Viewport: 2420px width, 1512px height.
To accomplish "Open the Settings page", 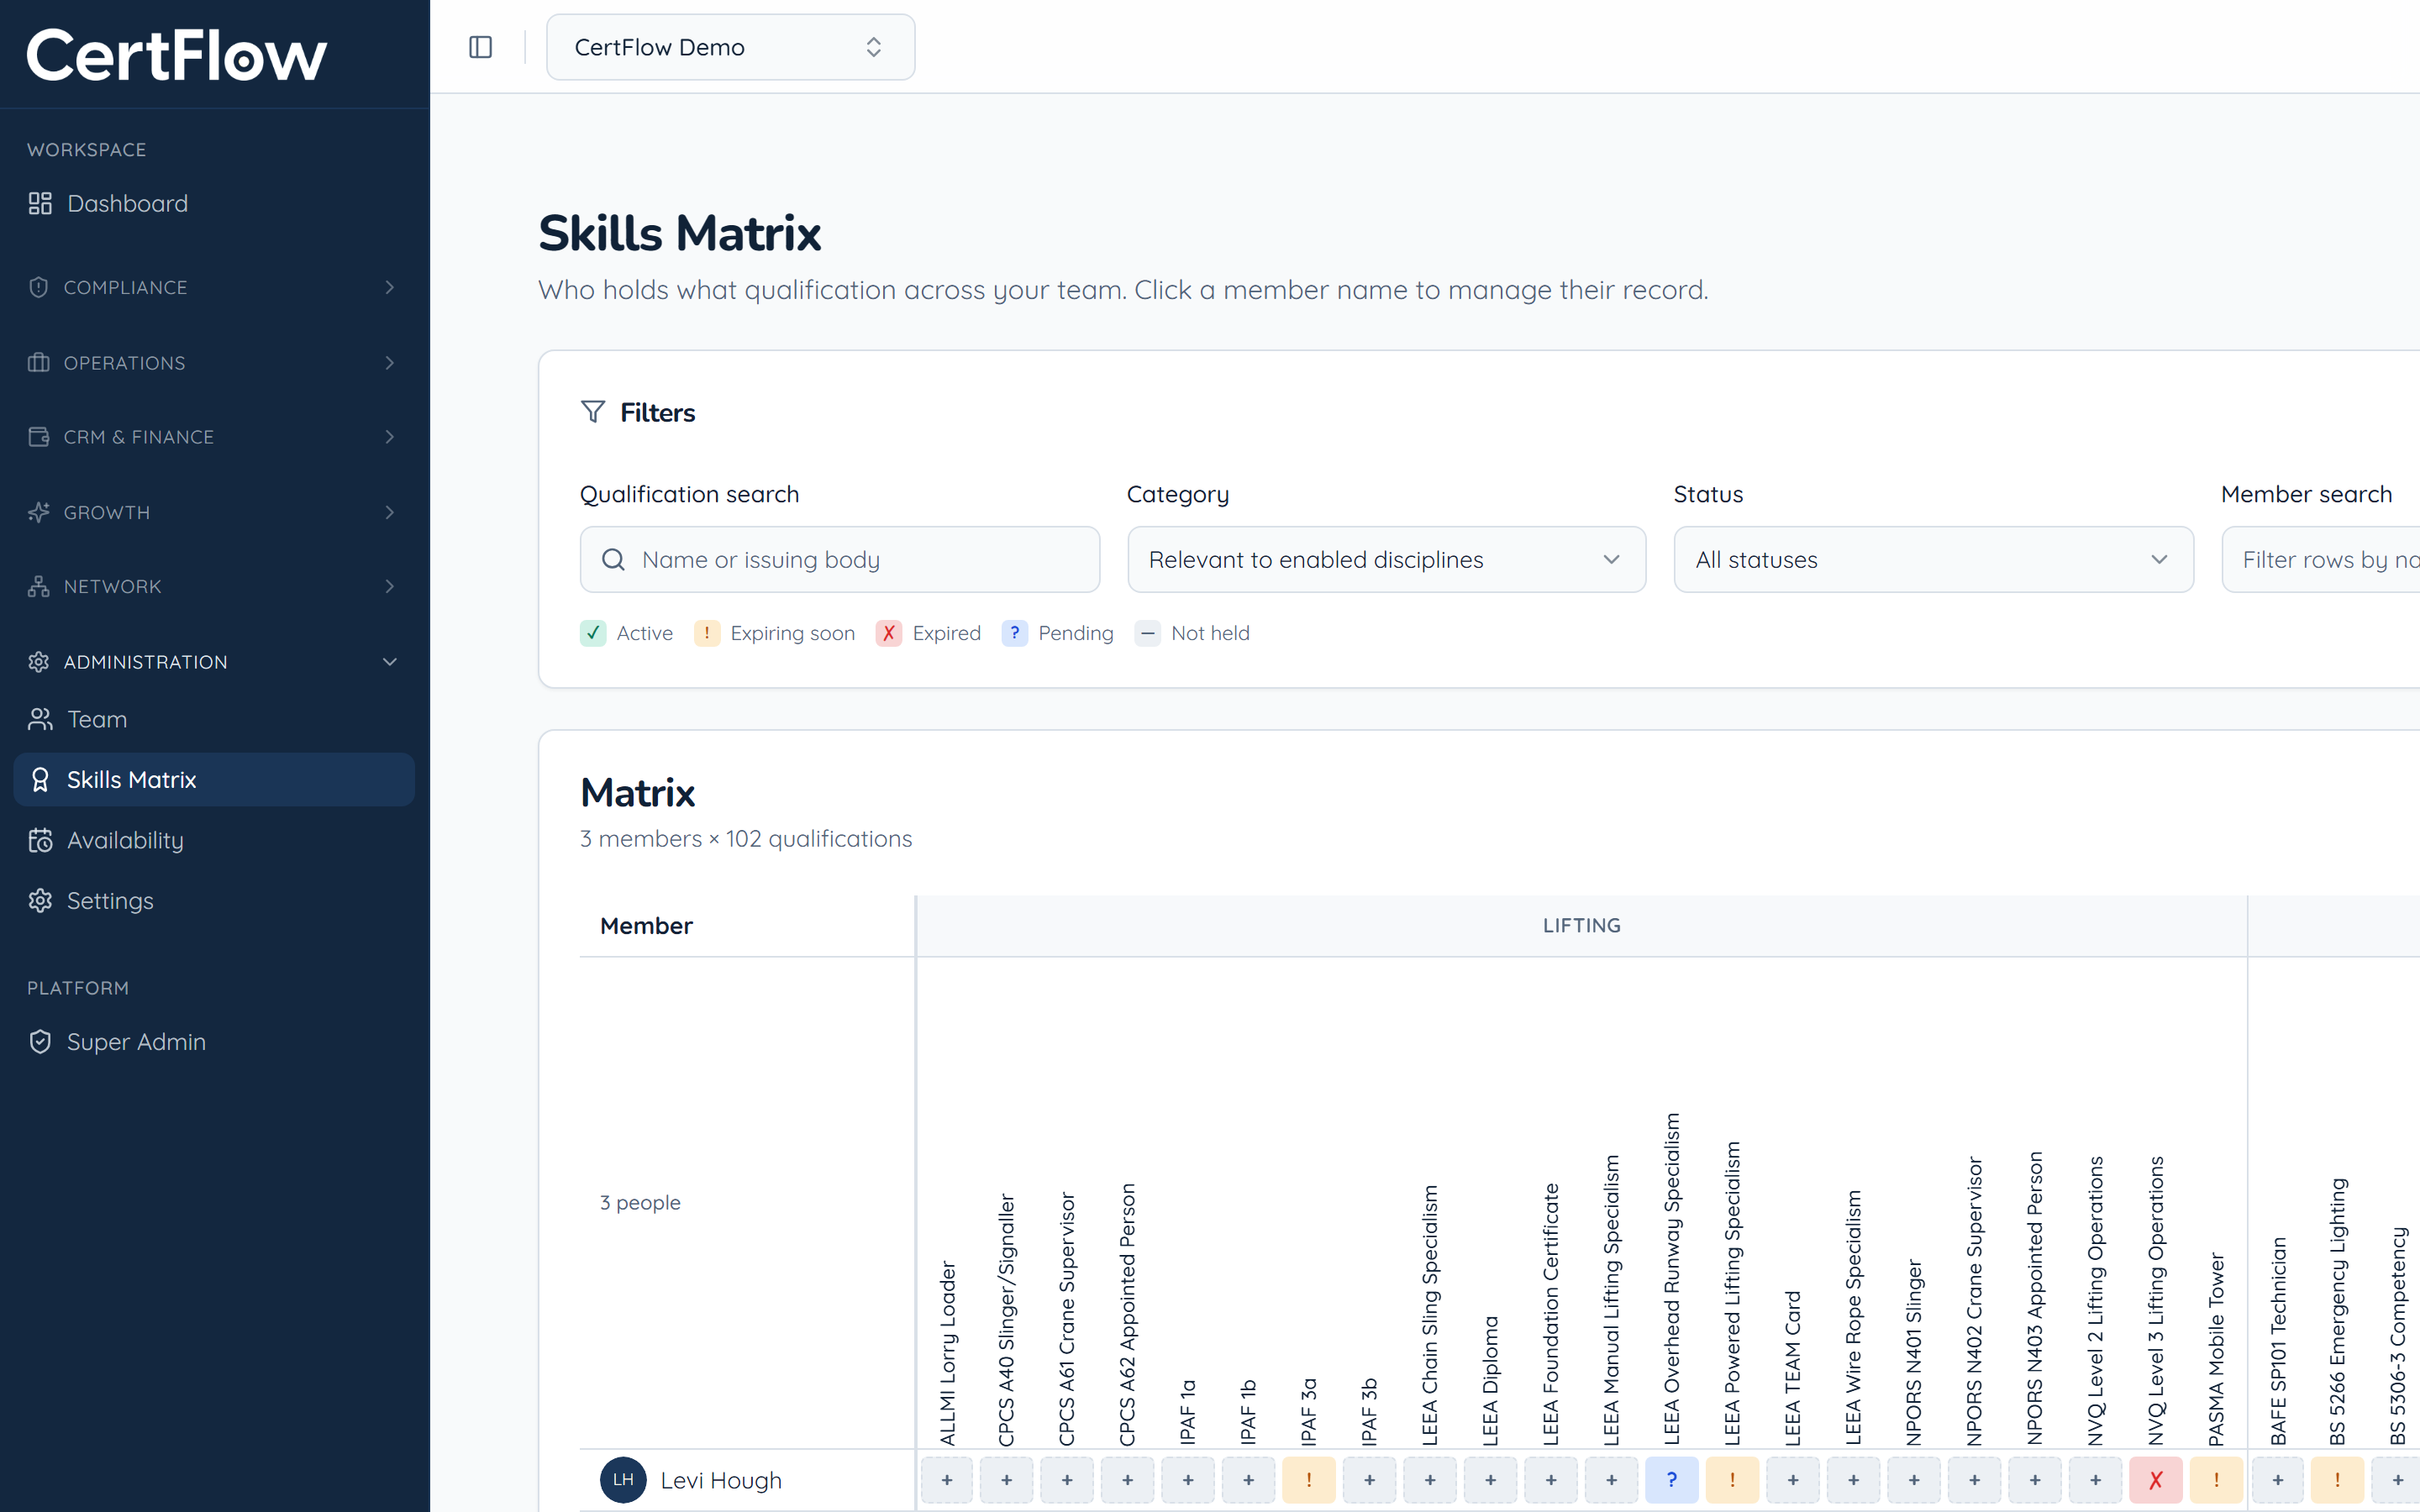I will pos(214,901).
